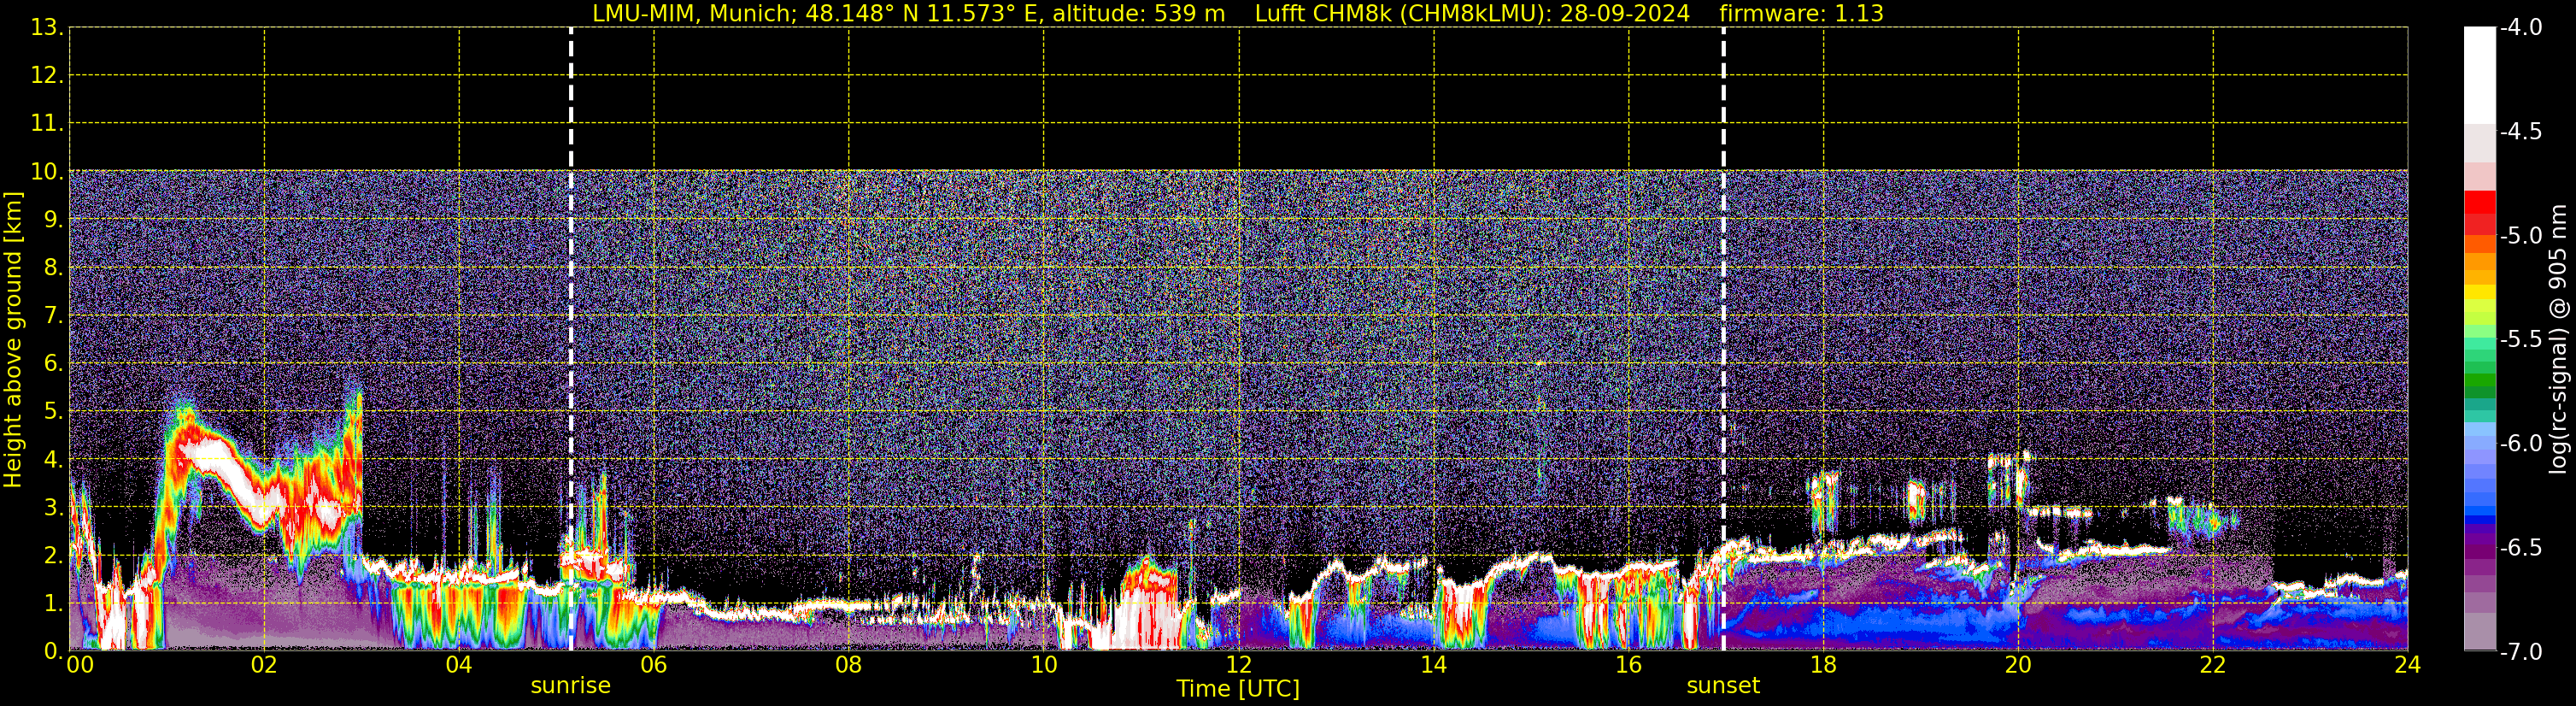The image size is (2576, 706).
Task: Click the -5.0 colorbar tick label
Action: [x=2520, y=236]
